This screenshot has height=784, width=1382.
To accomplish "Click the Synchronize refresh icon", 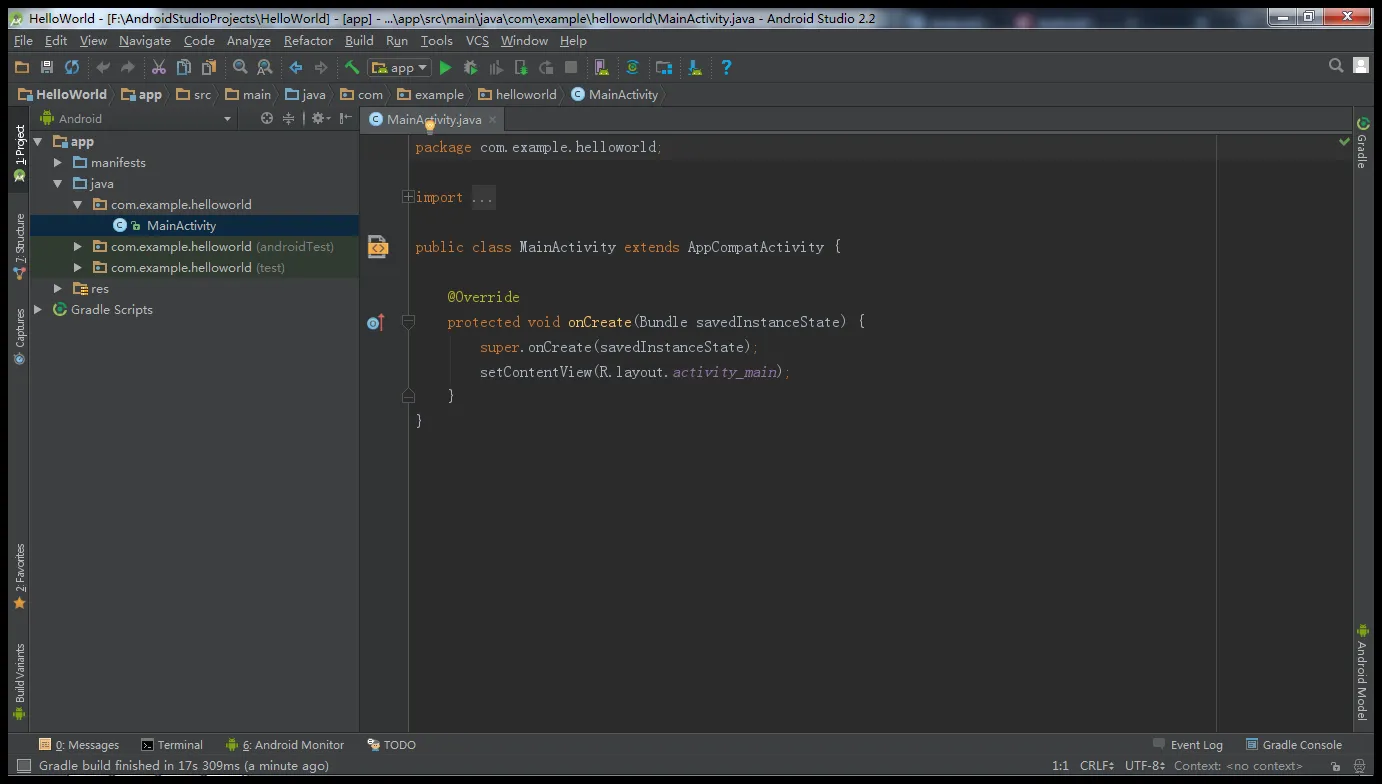I will 72,68.
